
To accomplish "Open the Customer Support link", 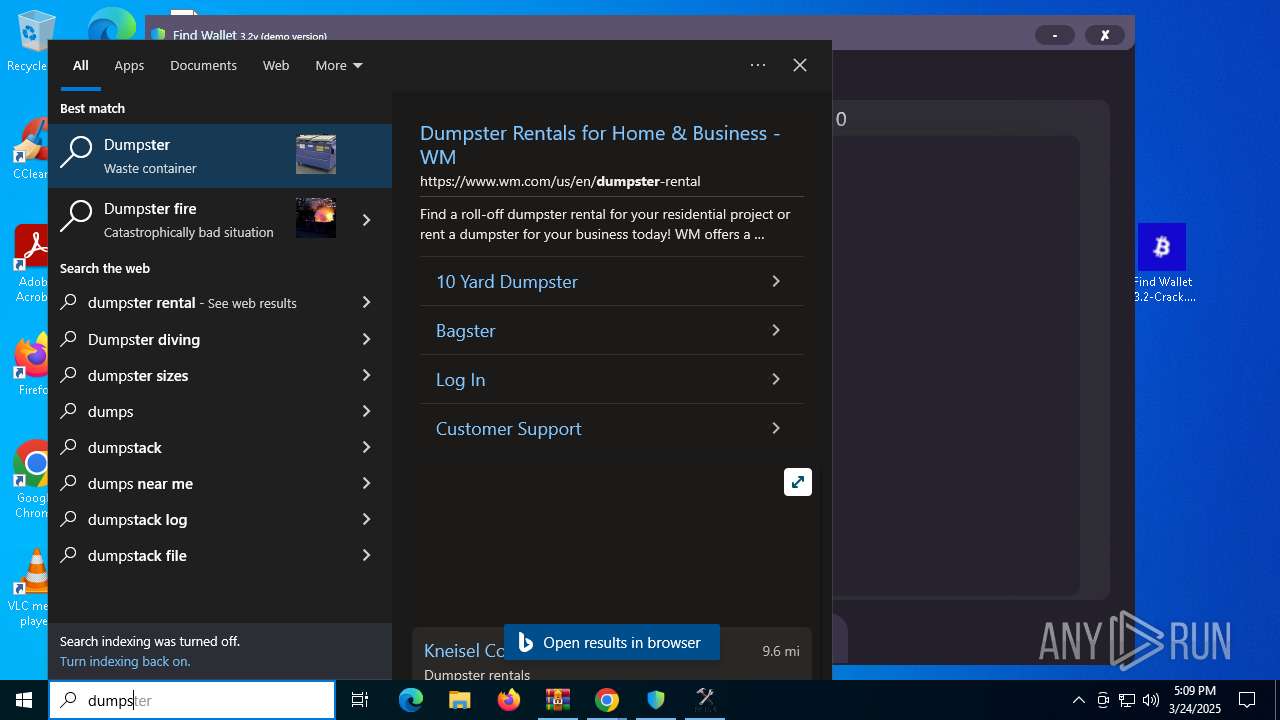I will tap(611, 428).
